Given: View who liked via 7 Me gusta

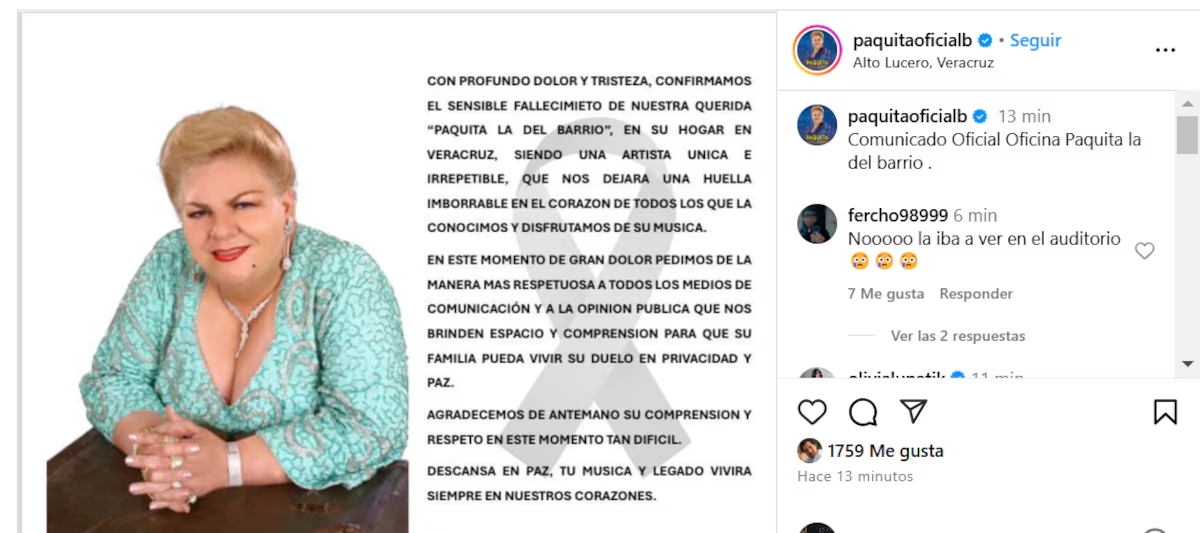Looking at the screenshot, I should (886, 294).
